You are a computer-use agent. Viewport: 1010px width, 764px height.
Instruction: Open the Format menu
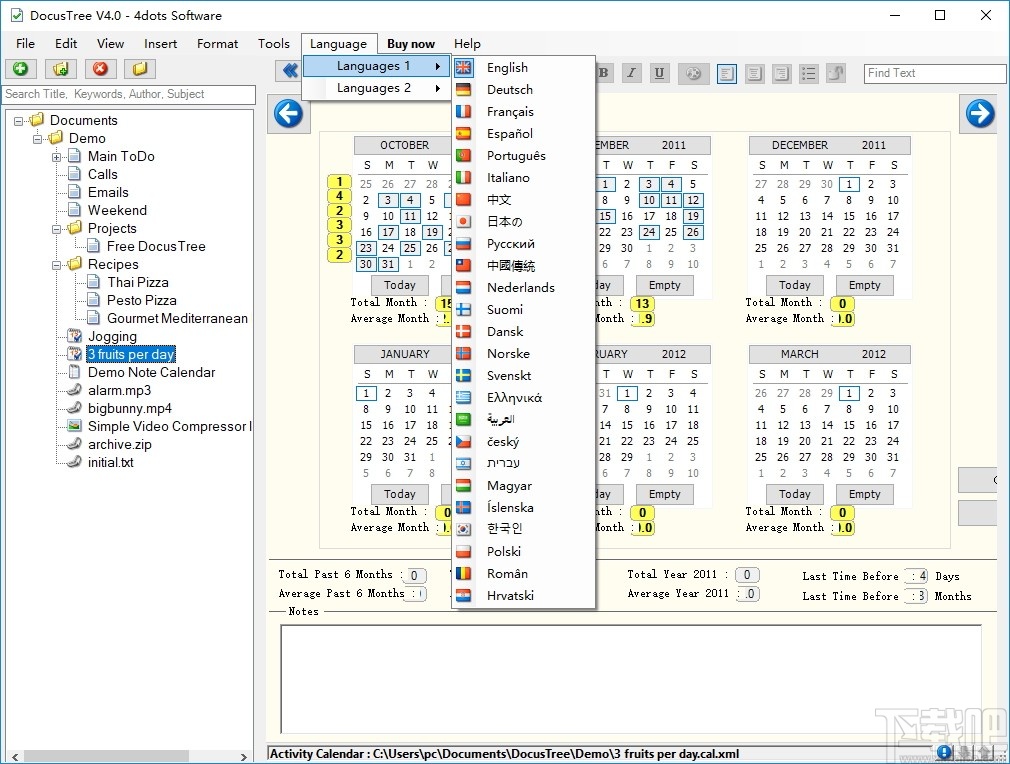[217, 44]
